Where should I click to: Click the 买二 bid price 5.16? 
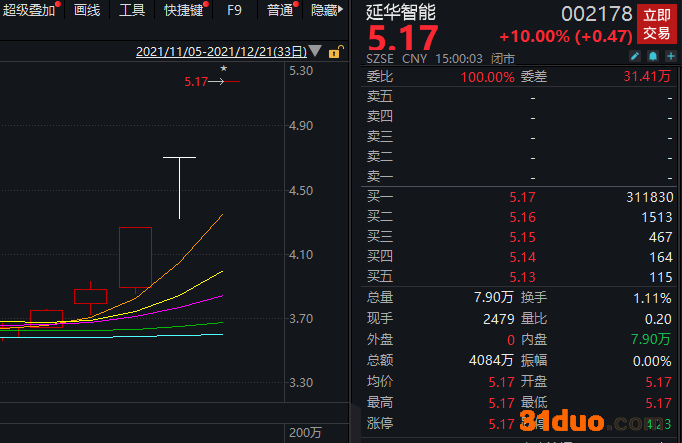click(x=522, y=217)
